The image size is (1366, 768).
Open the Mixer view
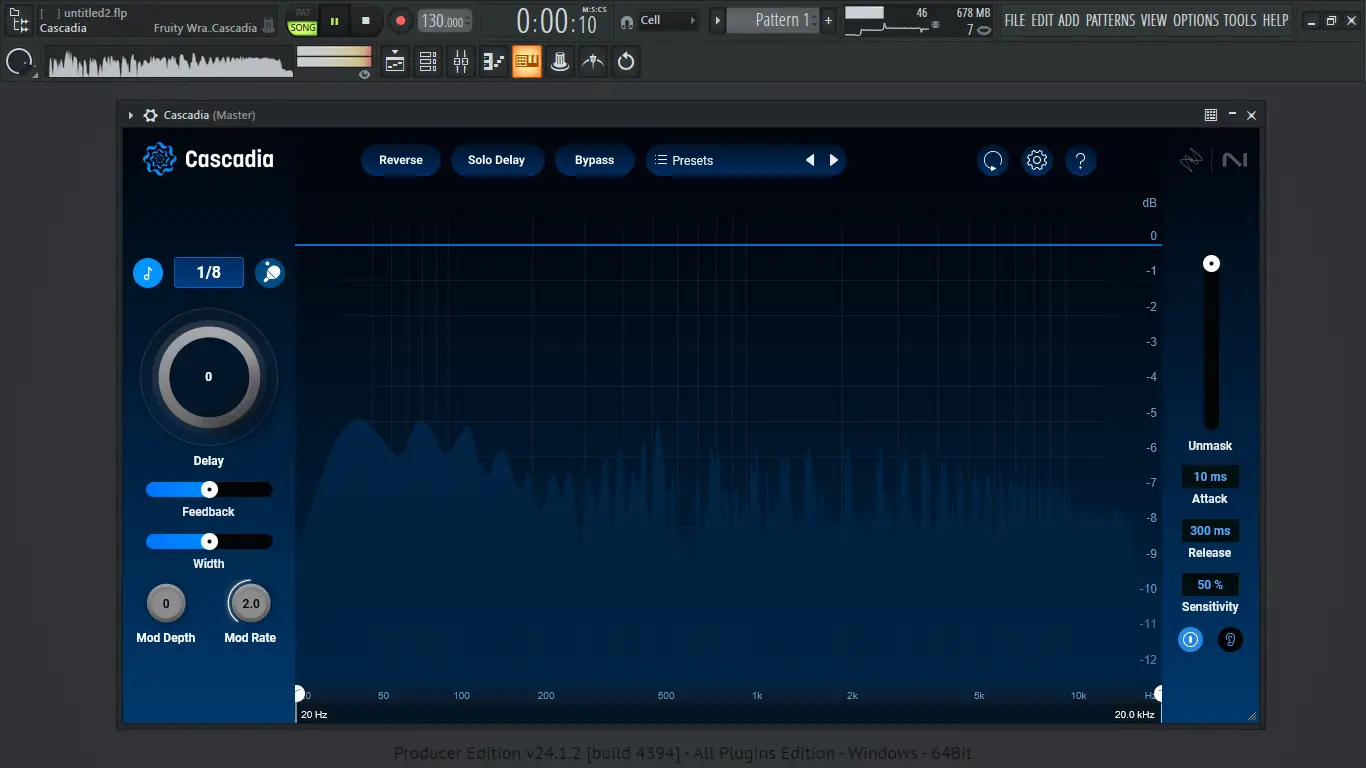pos(461,61)
